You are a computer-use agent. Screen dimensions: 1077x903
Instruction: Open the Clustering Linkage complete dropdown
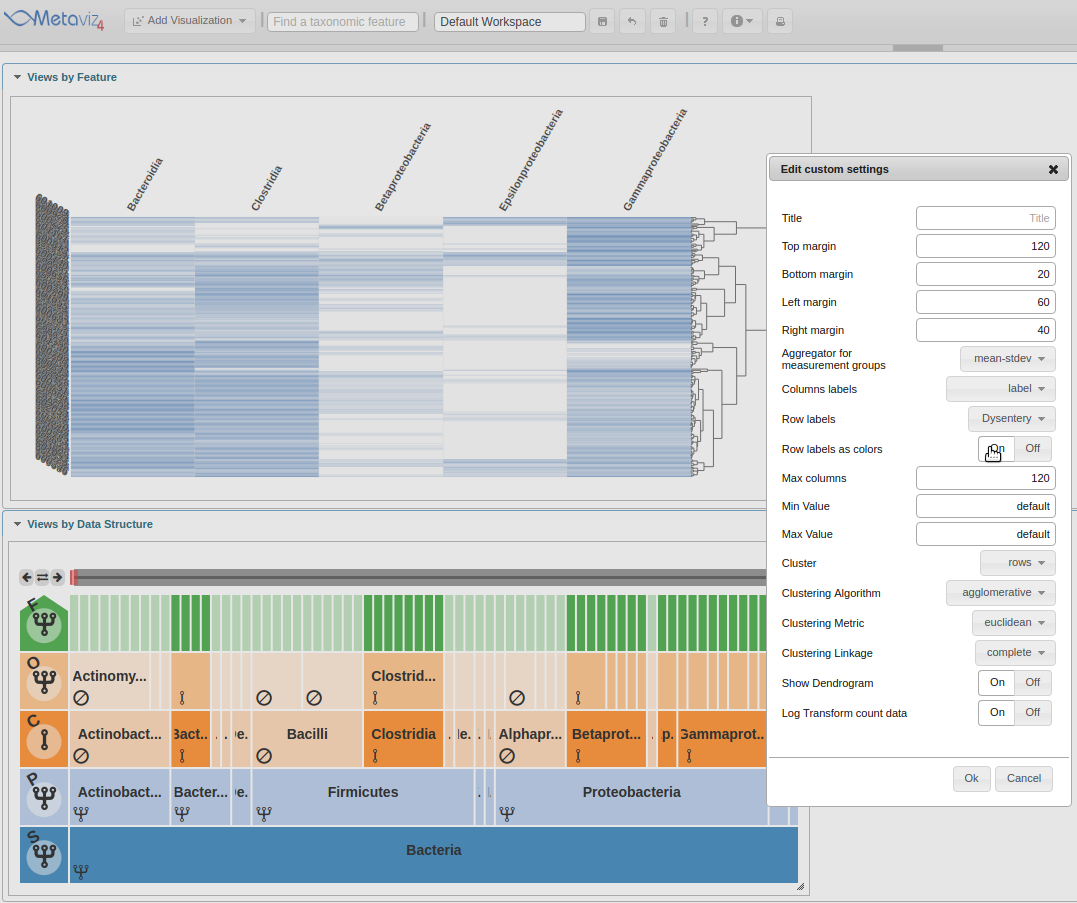coord(1015,653)
